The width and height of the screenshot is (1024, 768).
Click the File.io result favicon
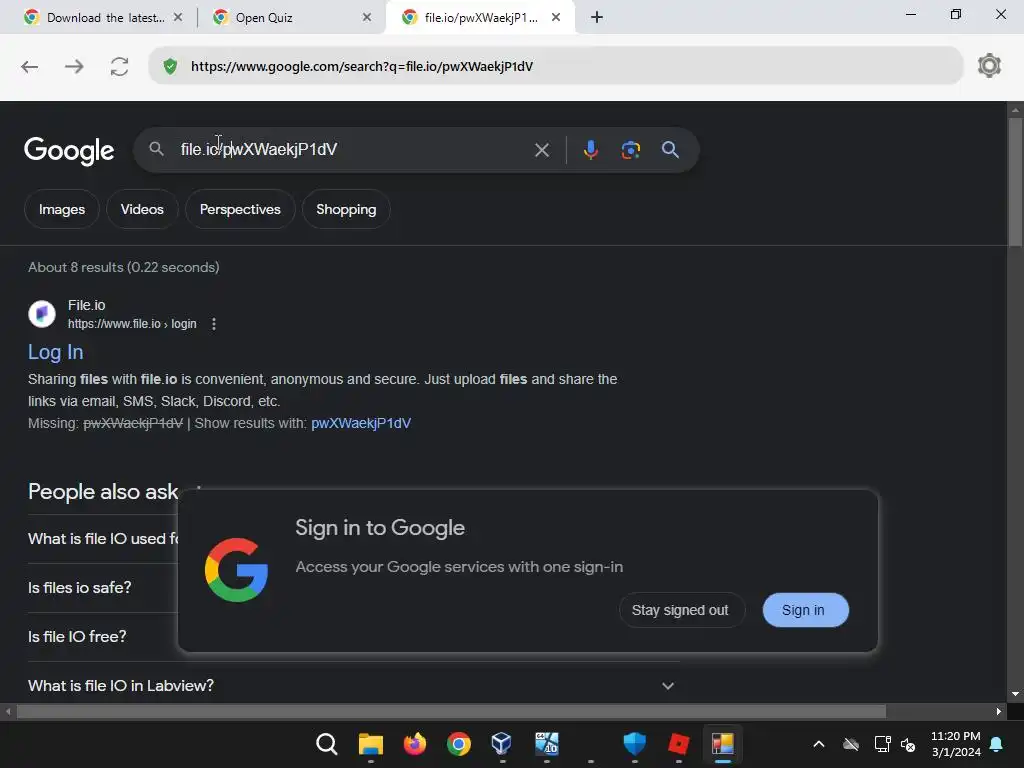(x=42, y=314)
